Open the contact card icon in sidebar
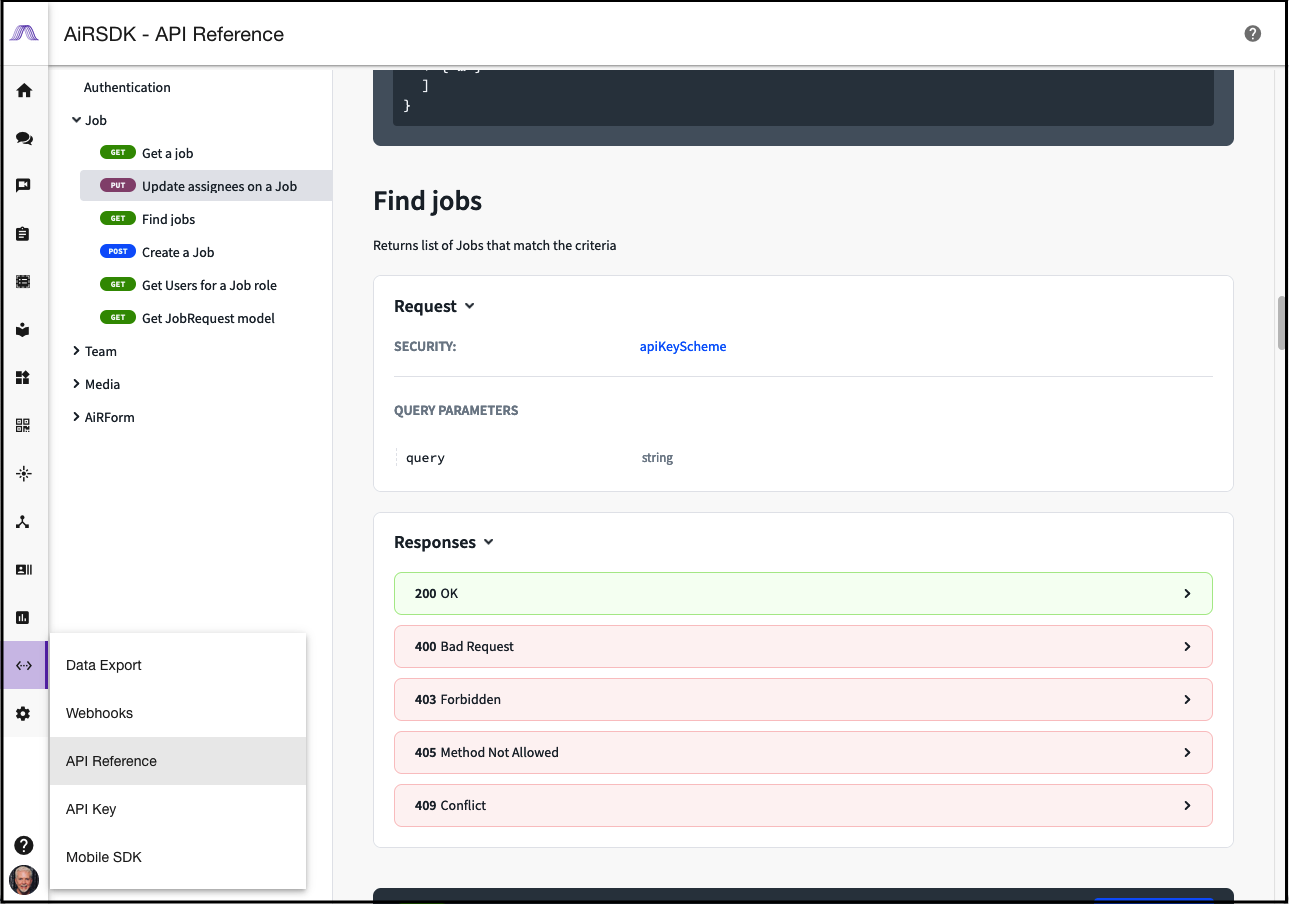Image resolution: width=1289 pixels, height=904 pixels. click(24, 570)
